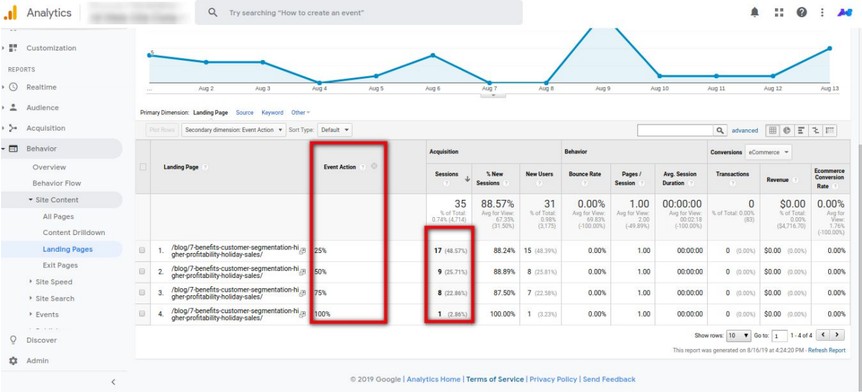Click the Customization icon in sidebar
This screenshot has height=392, width=862.
click(14, 48)
